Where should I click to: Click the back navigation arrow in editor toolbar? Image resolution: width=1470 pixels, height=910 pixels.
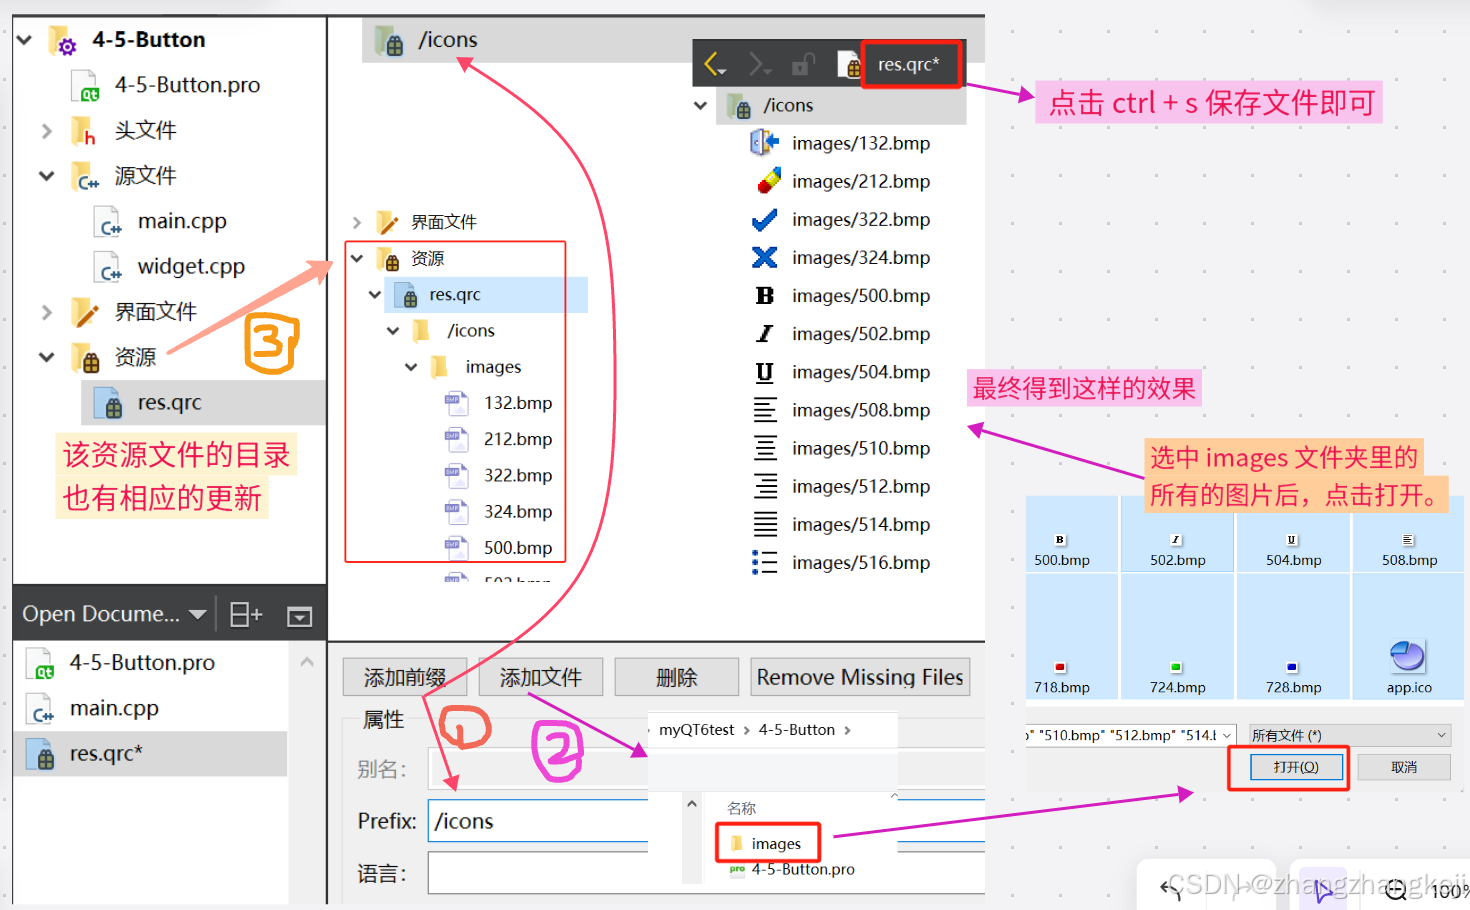(x=714, y=65)
